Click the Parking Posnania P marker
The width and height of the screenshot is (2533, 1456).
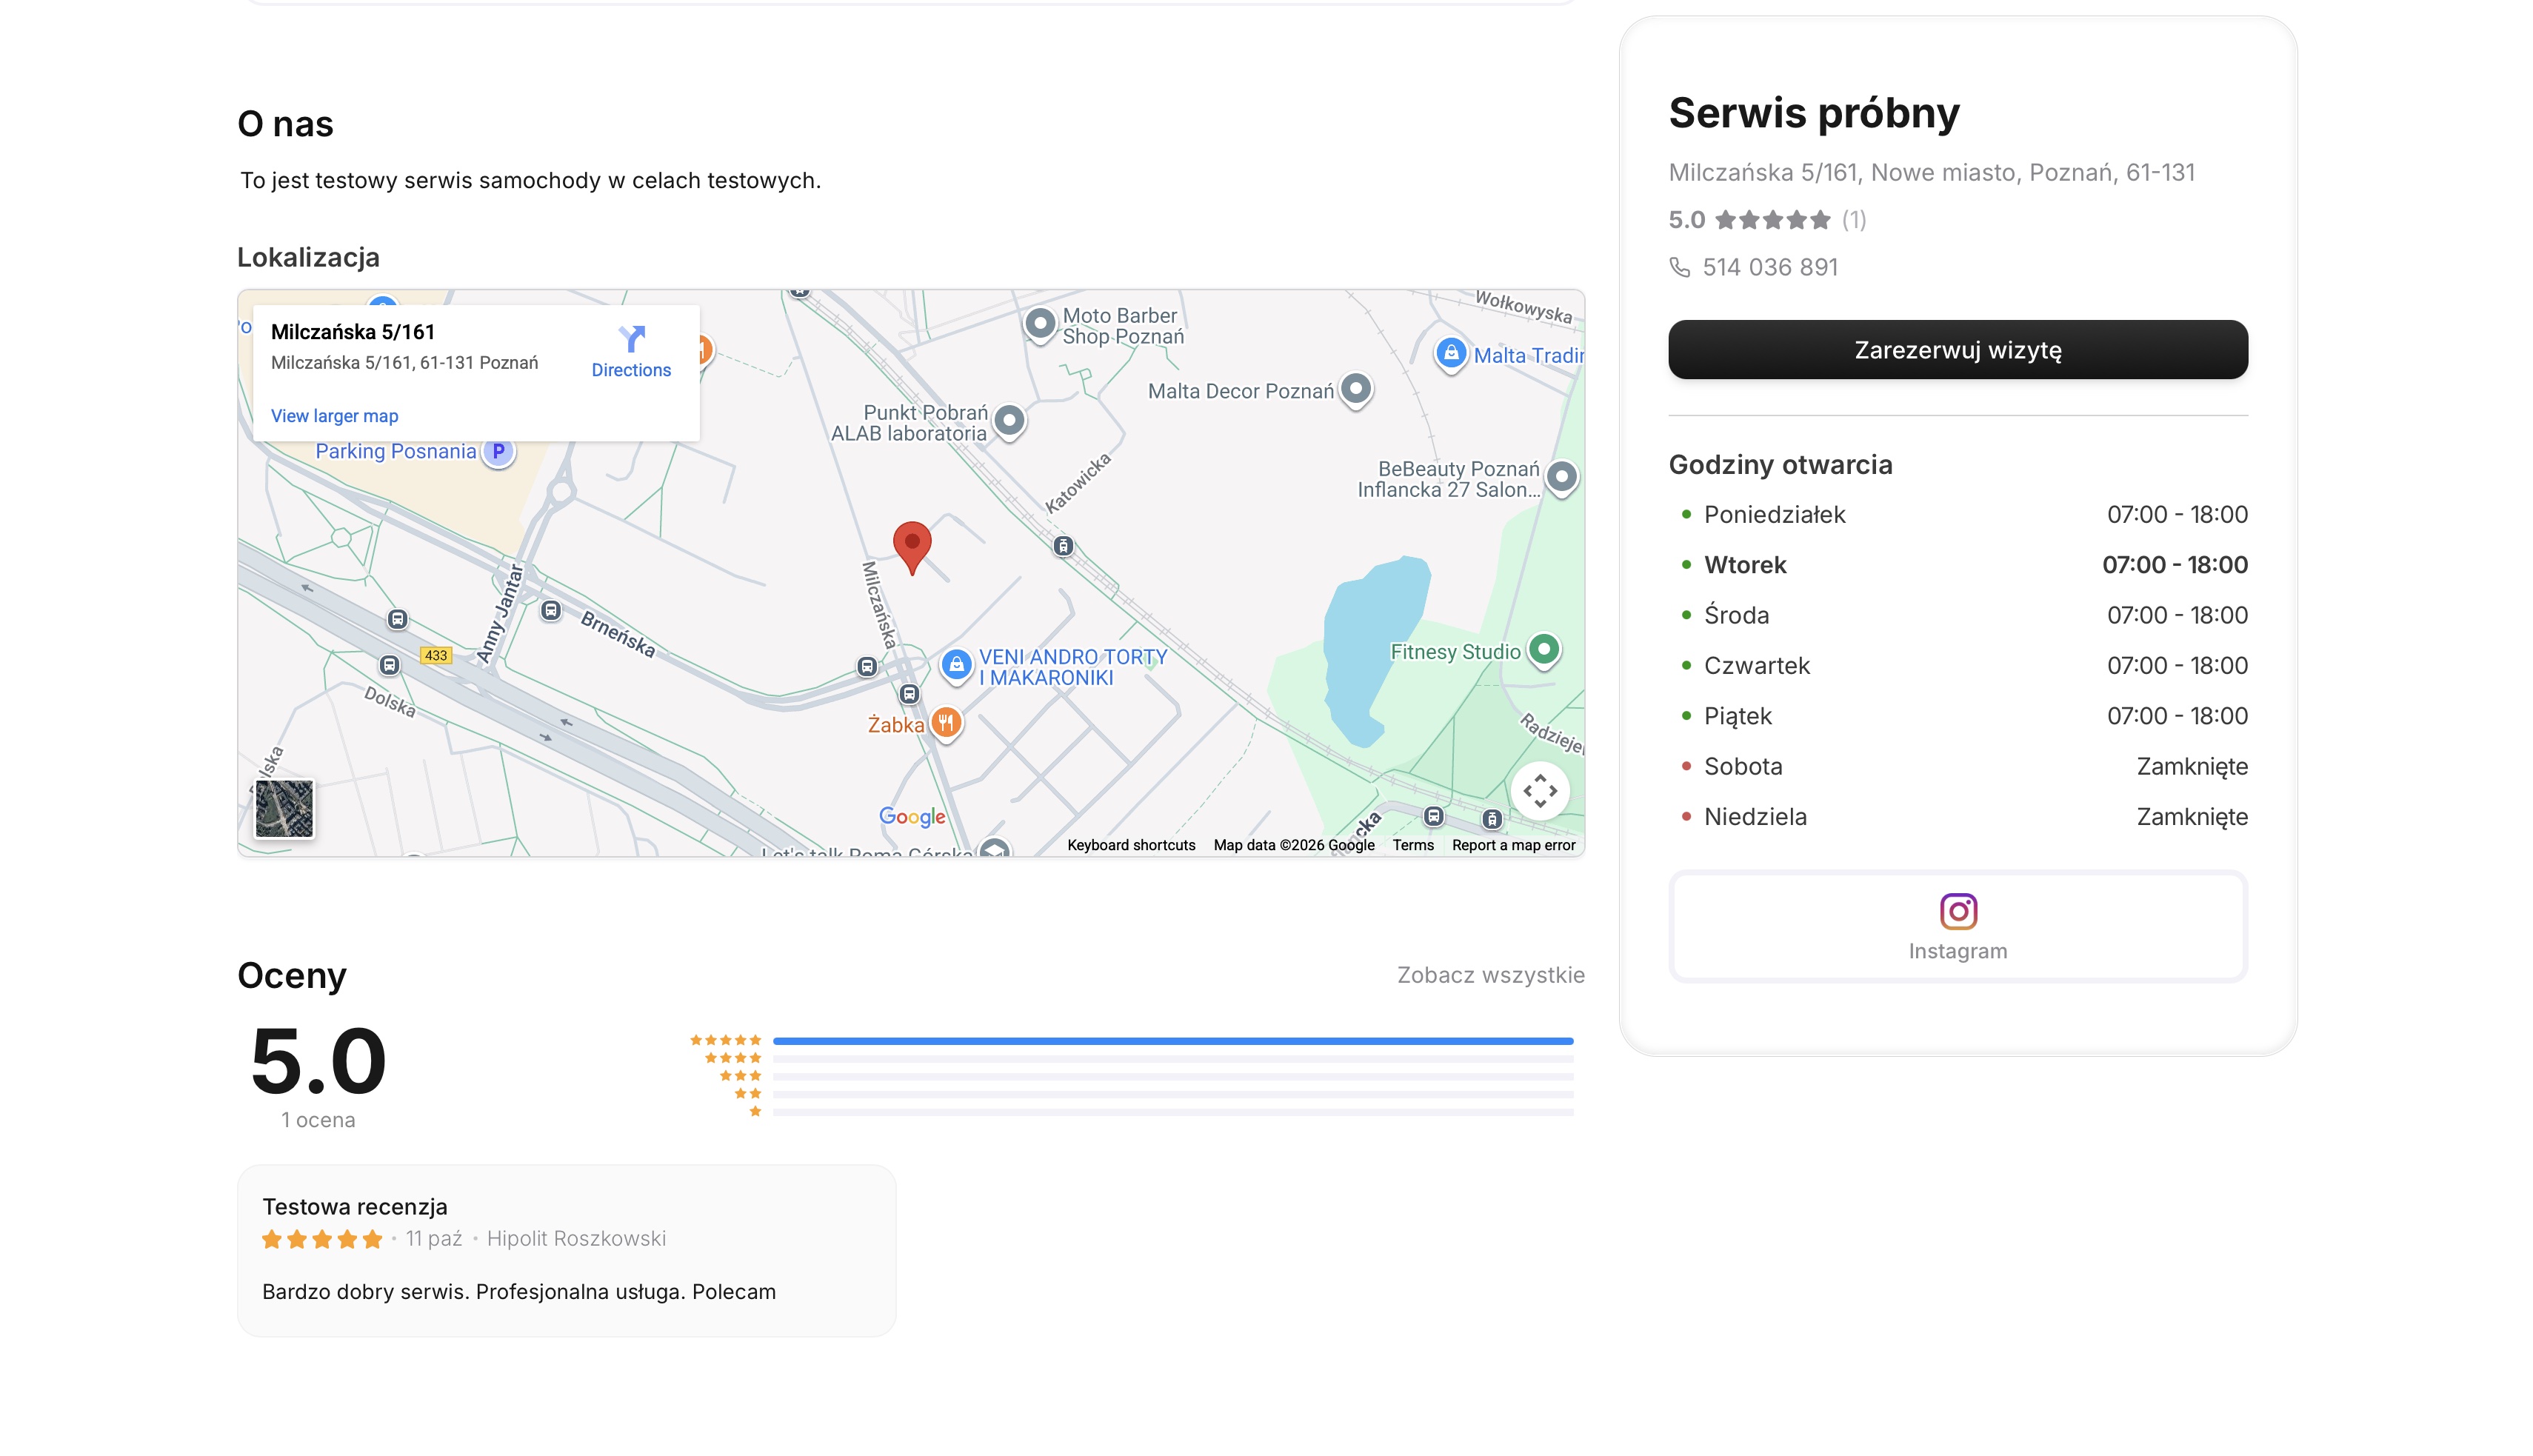click(498, 451)
